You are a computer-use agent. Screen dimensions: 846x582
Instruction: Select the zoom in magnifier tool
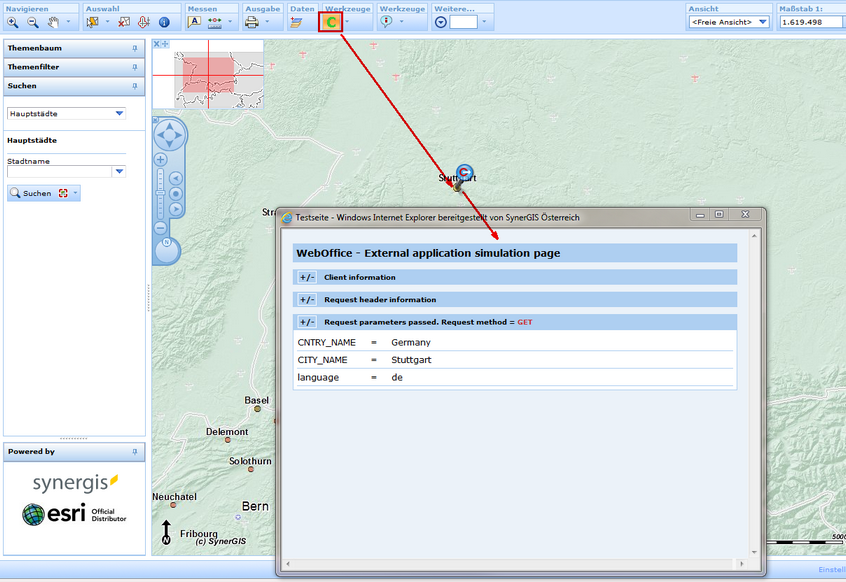[13, 22]
